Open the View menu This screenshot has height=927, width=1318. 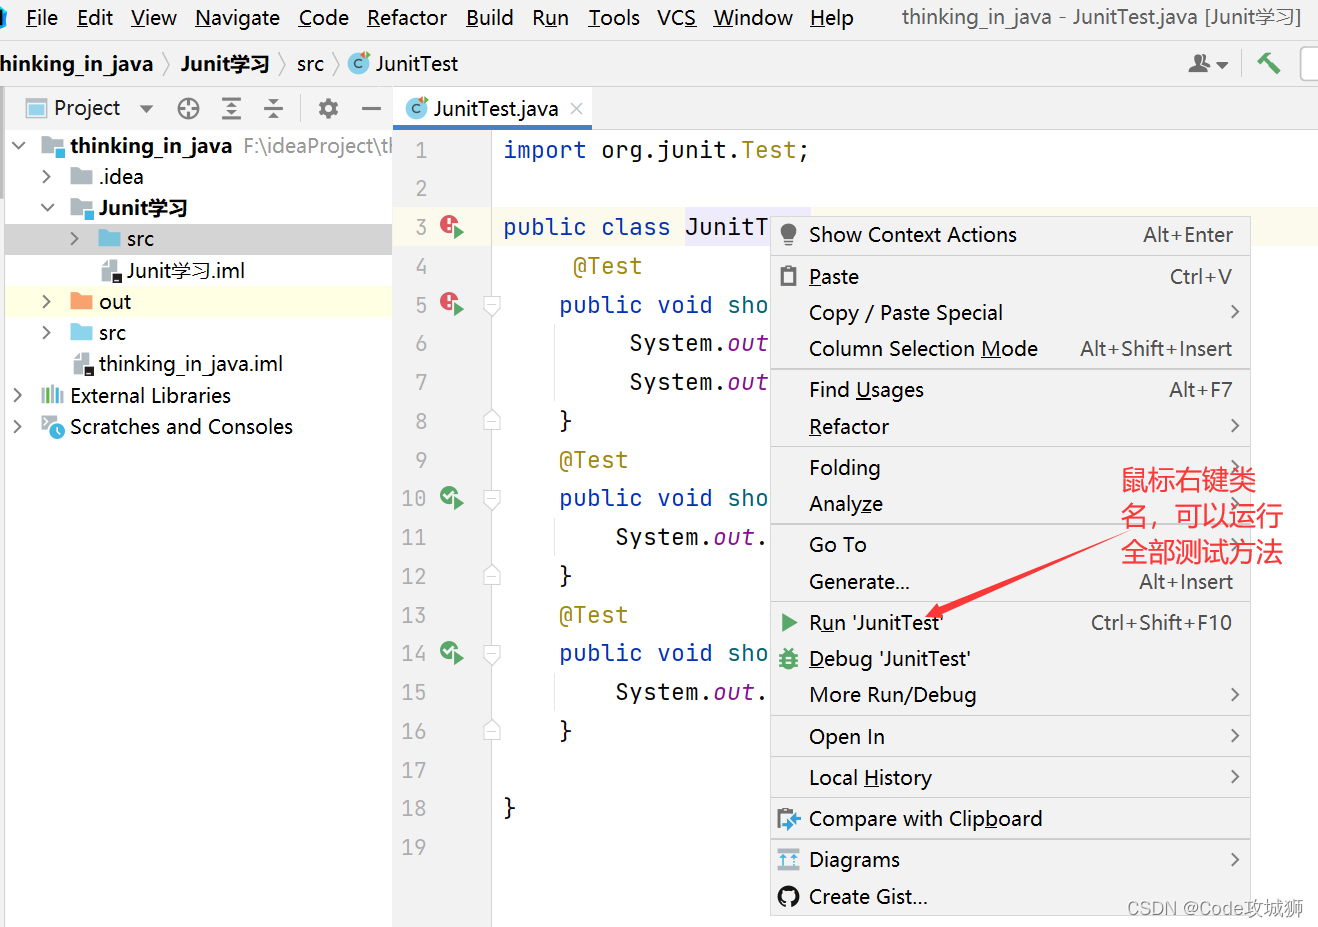tap(154, 18)
